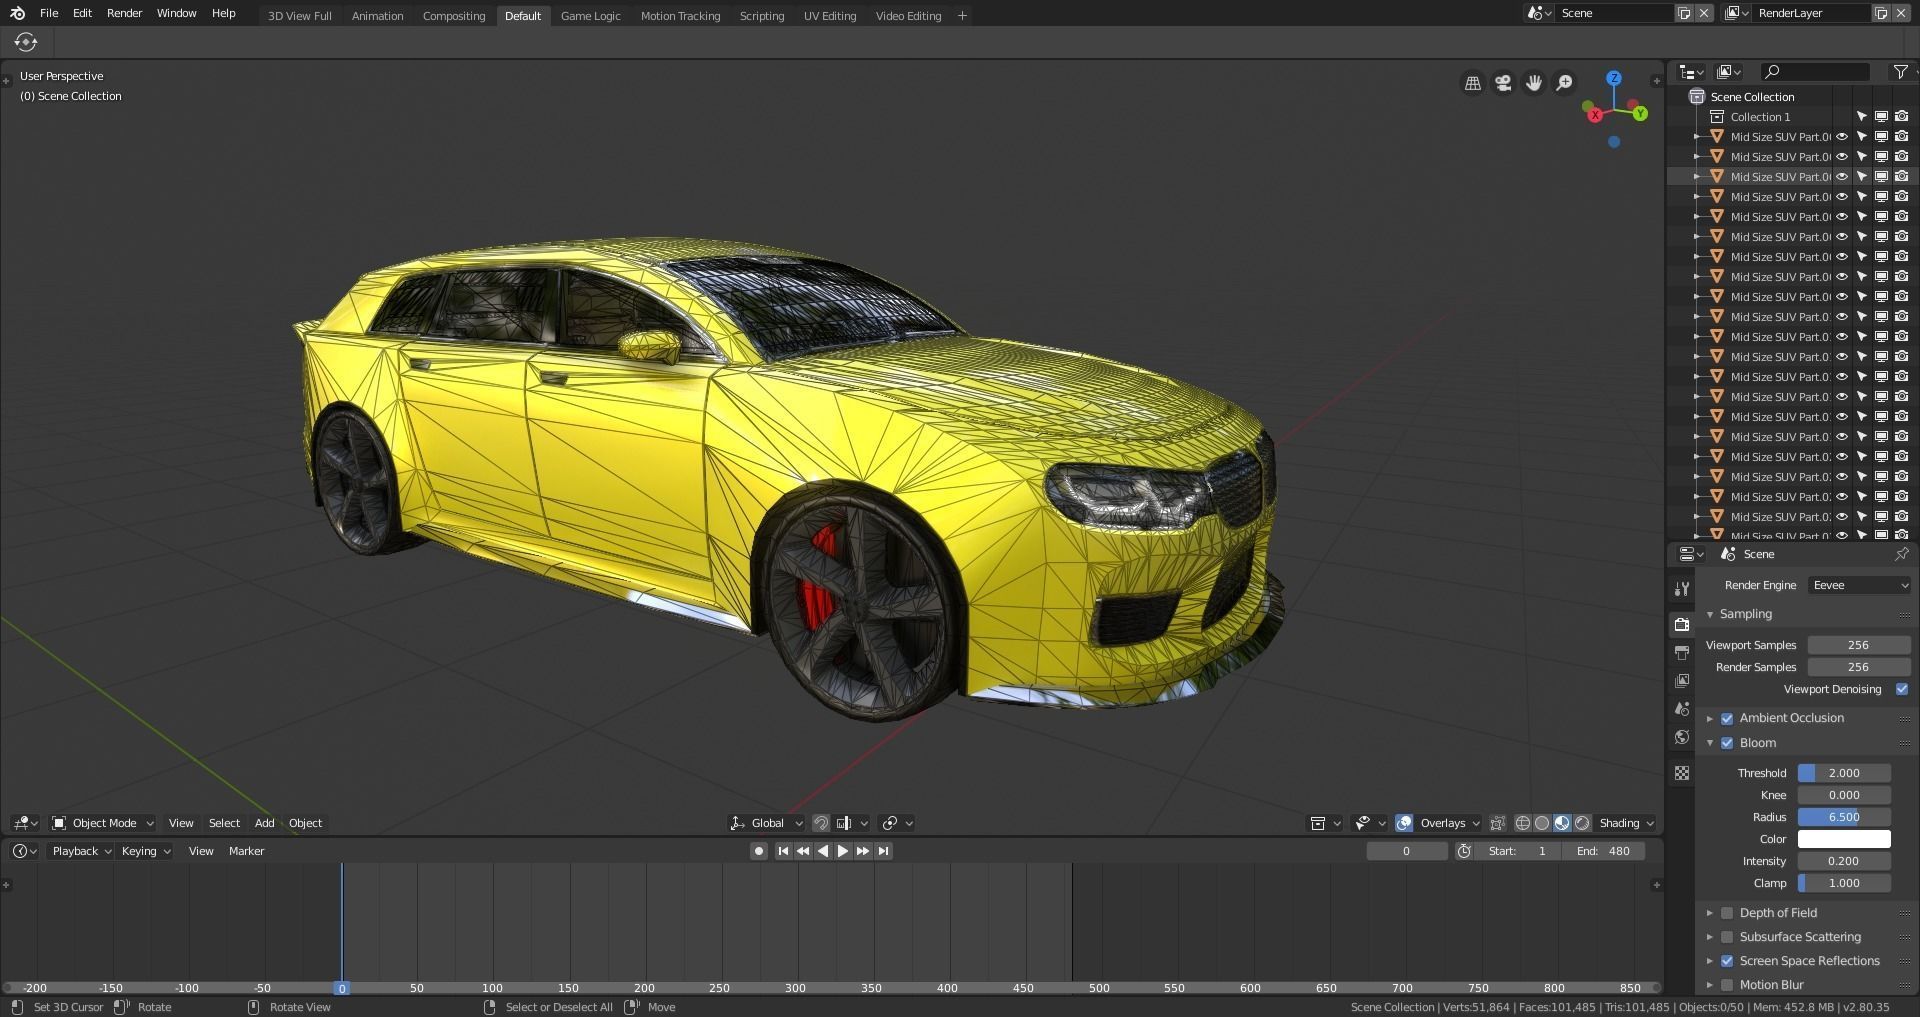Create a new scene with the copy icon

(x=1684, y=13)
